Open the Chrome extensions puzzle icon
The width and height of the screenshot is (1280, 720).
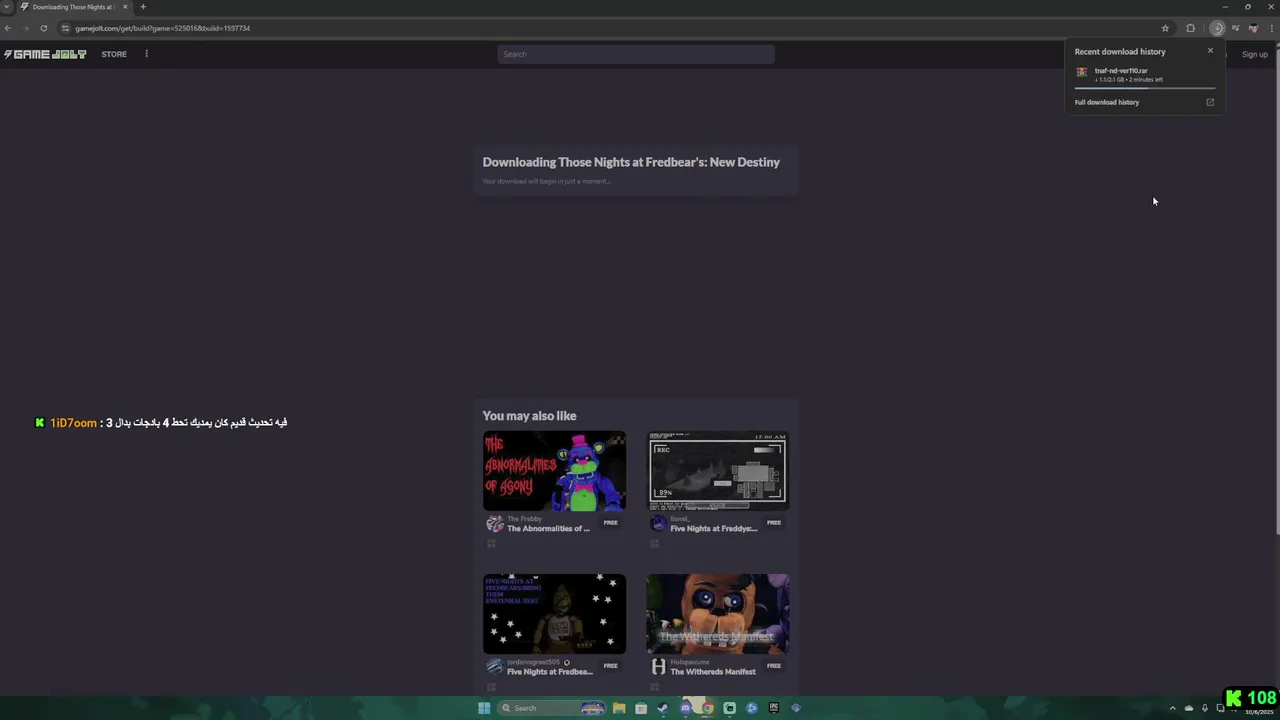pyautogui.click(x=1190, y=28)
